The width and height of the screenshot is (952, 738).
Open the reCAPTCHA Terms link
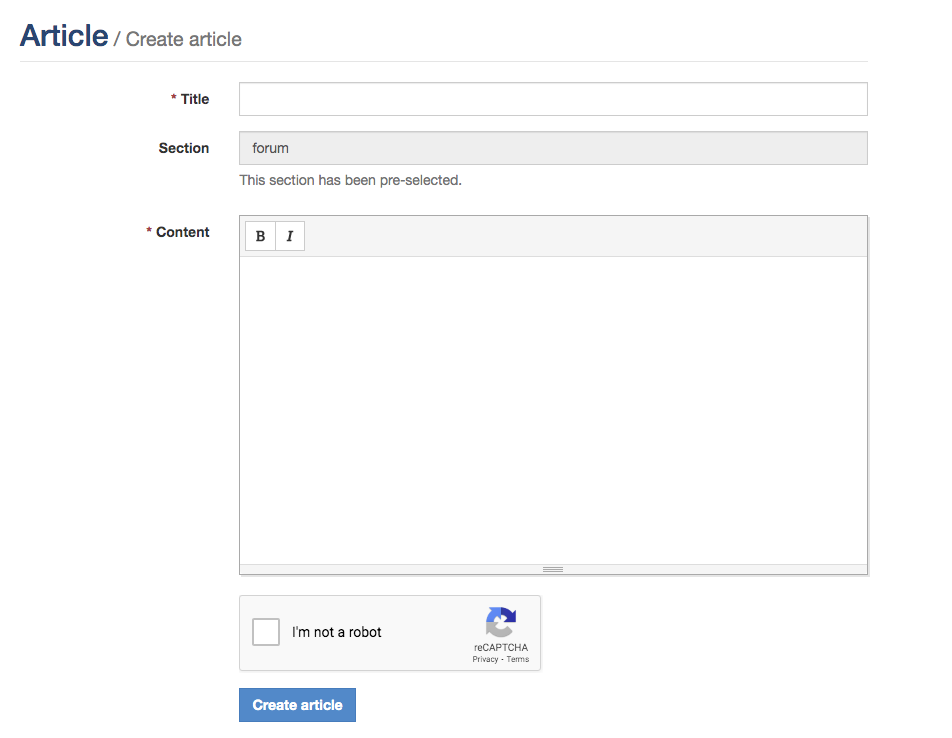(518, 660)
